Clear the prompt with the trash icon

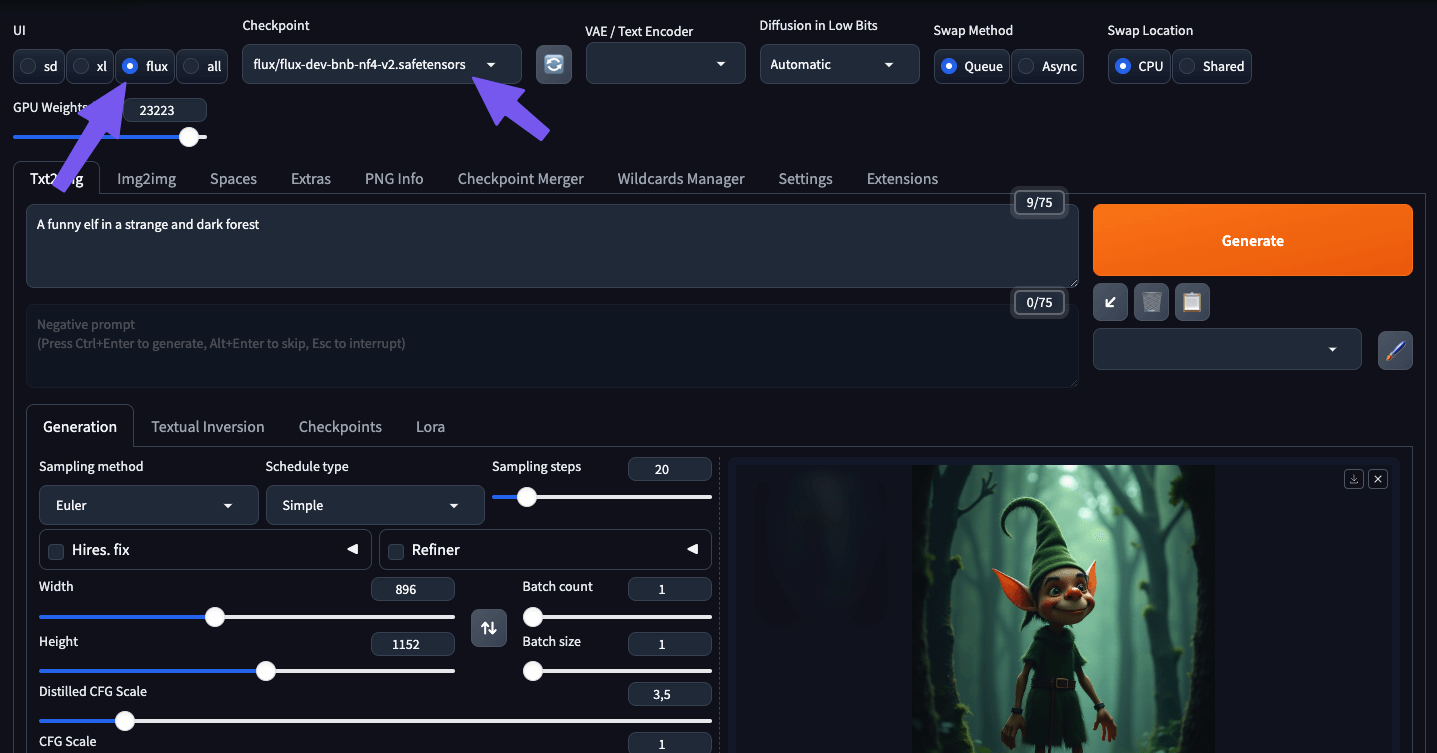(x=1151, y=301)
